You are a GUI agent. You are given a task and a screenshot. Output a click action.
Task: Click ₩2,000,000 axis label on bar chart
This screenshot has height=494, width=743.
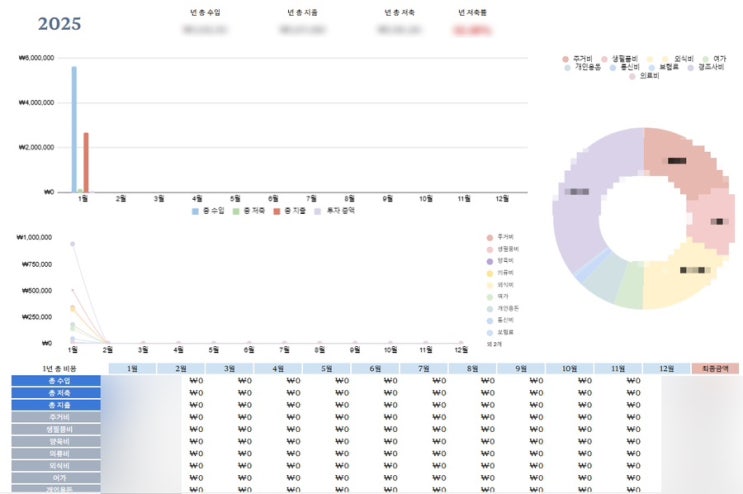coord(36,147)
